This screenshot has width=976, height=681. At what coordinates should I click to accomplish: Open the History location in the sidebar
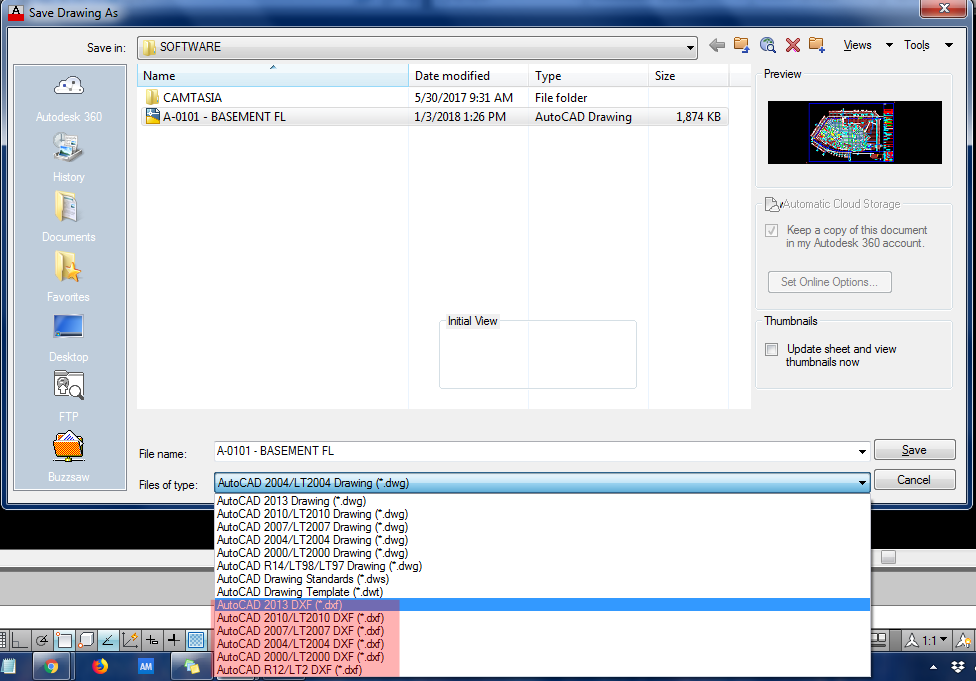(x=68, y=158)
